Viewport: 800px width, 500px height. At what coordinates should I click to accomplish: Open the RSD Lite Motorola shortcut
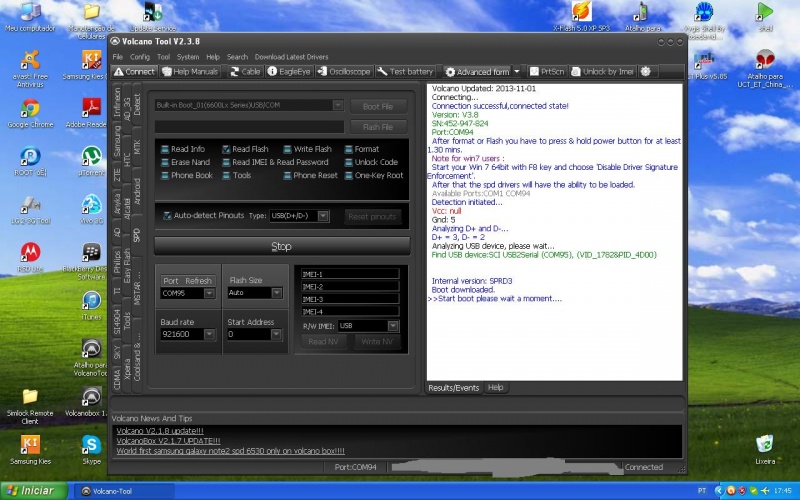point(31,257)
